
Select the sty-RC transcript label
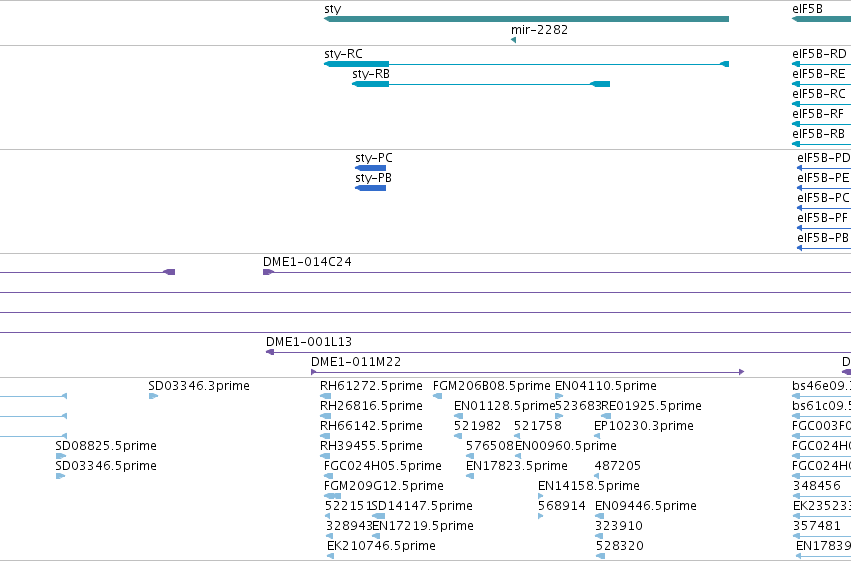(x=343, y=54)
